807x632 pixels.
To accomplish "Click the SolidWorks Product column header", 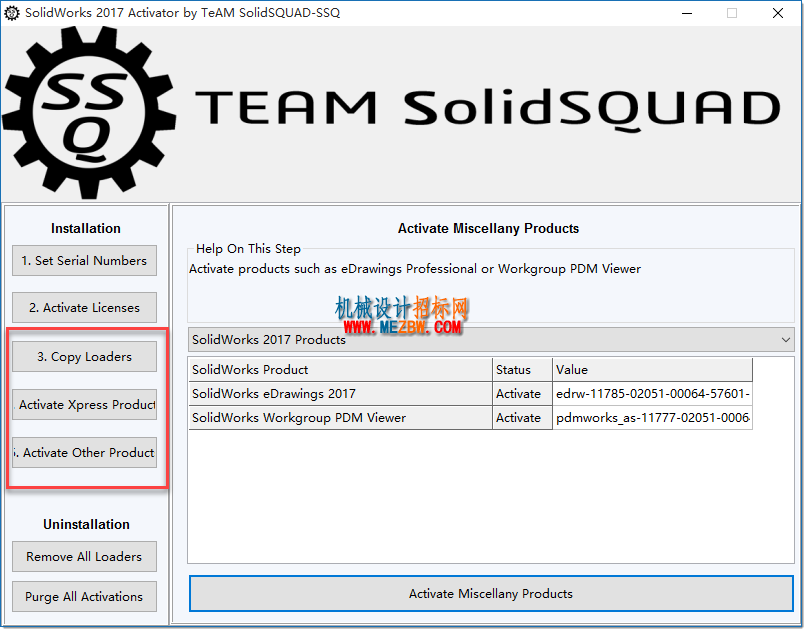I will pyautogui.click(x=340, y=370).
